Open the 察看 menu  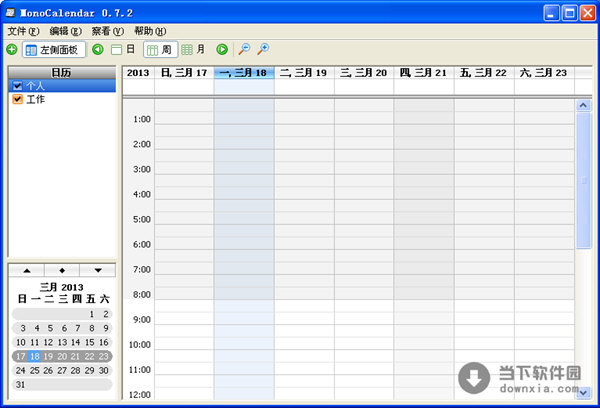click(107, 31)
